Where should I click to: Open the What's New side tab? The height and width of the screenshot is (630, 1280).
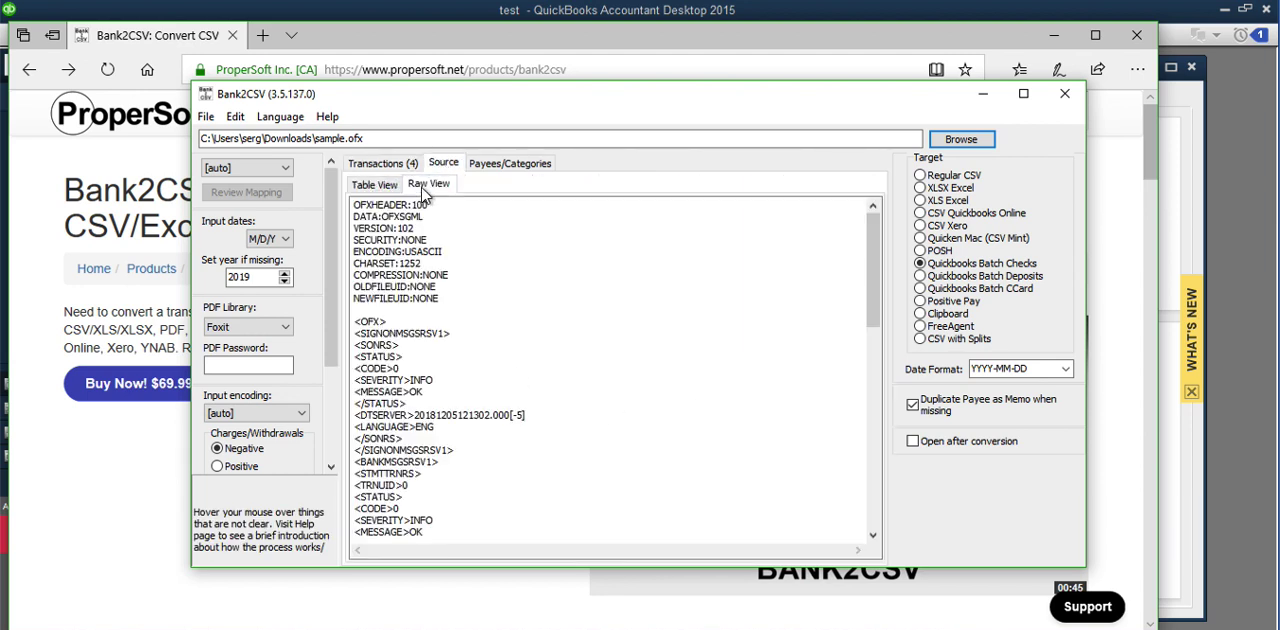tap(1191, 330)
